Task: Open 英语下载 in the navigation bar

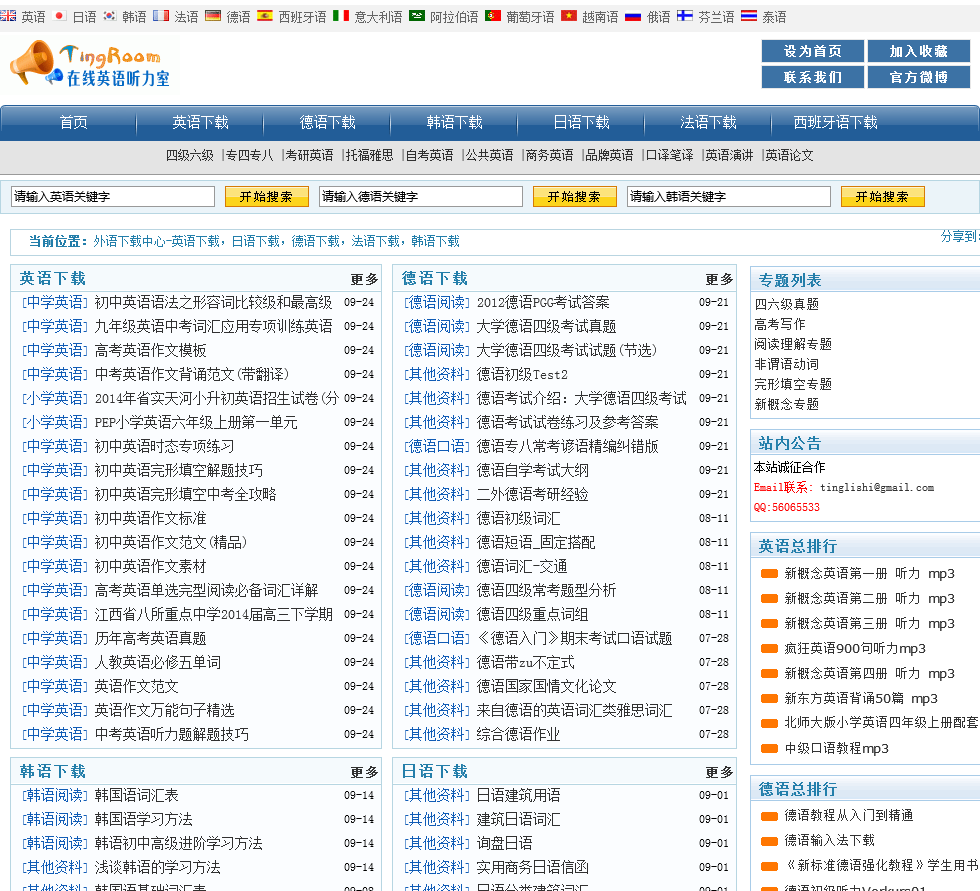Action: [x=201, y=122]
